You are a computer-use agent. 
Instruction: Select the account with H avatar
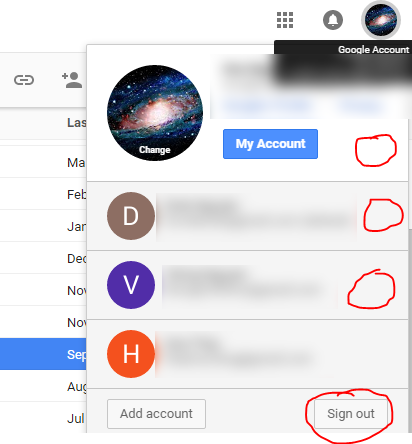247,354
